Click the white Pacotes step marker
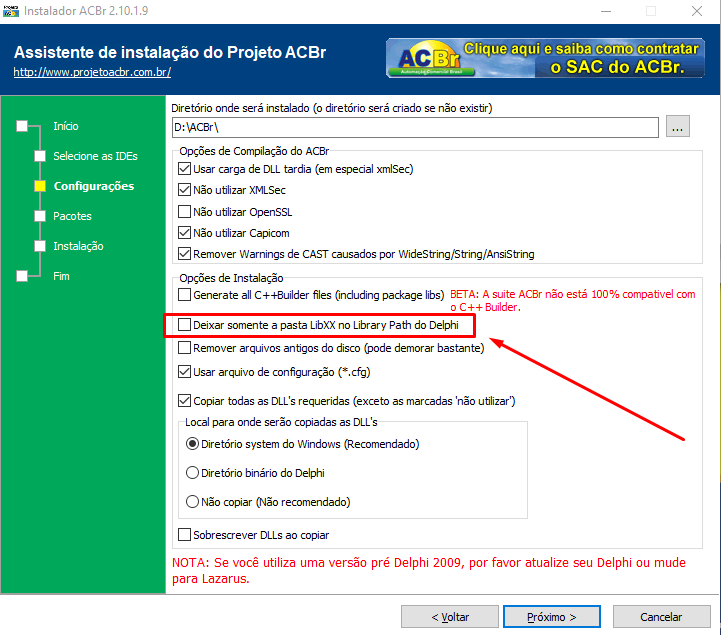The height and width of the screenshot is (635, 721). pyautogui.click(x=40, y=216)
